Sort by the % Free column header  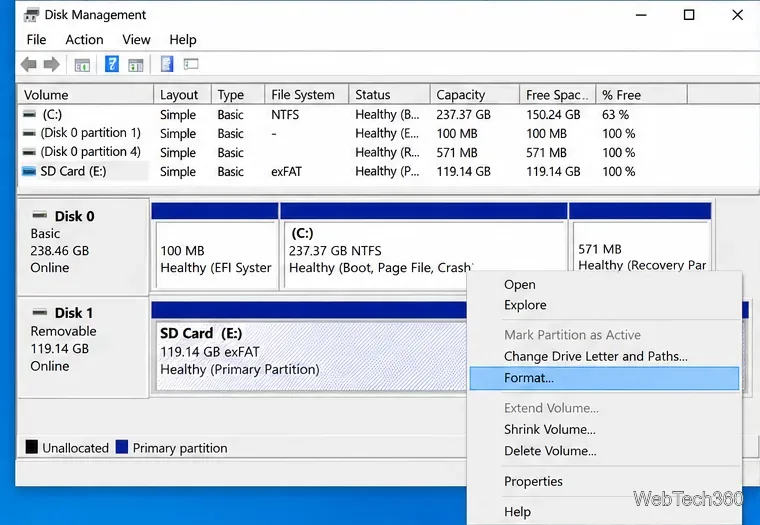click(641, 95)
